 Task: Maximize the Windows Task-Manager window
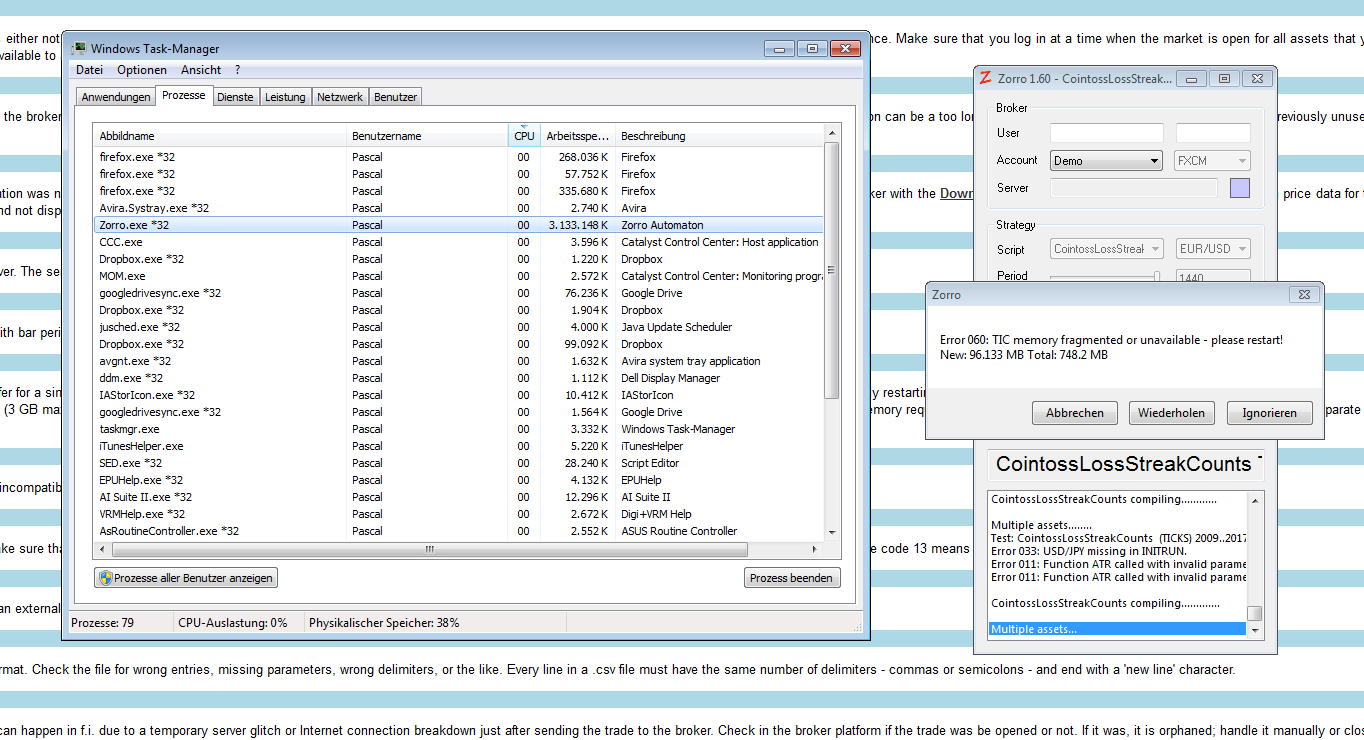click(x=812, y=48)
